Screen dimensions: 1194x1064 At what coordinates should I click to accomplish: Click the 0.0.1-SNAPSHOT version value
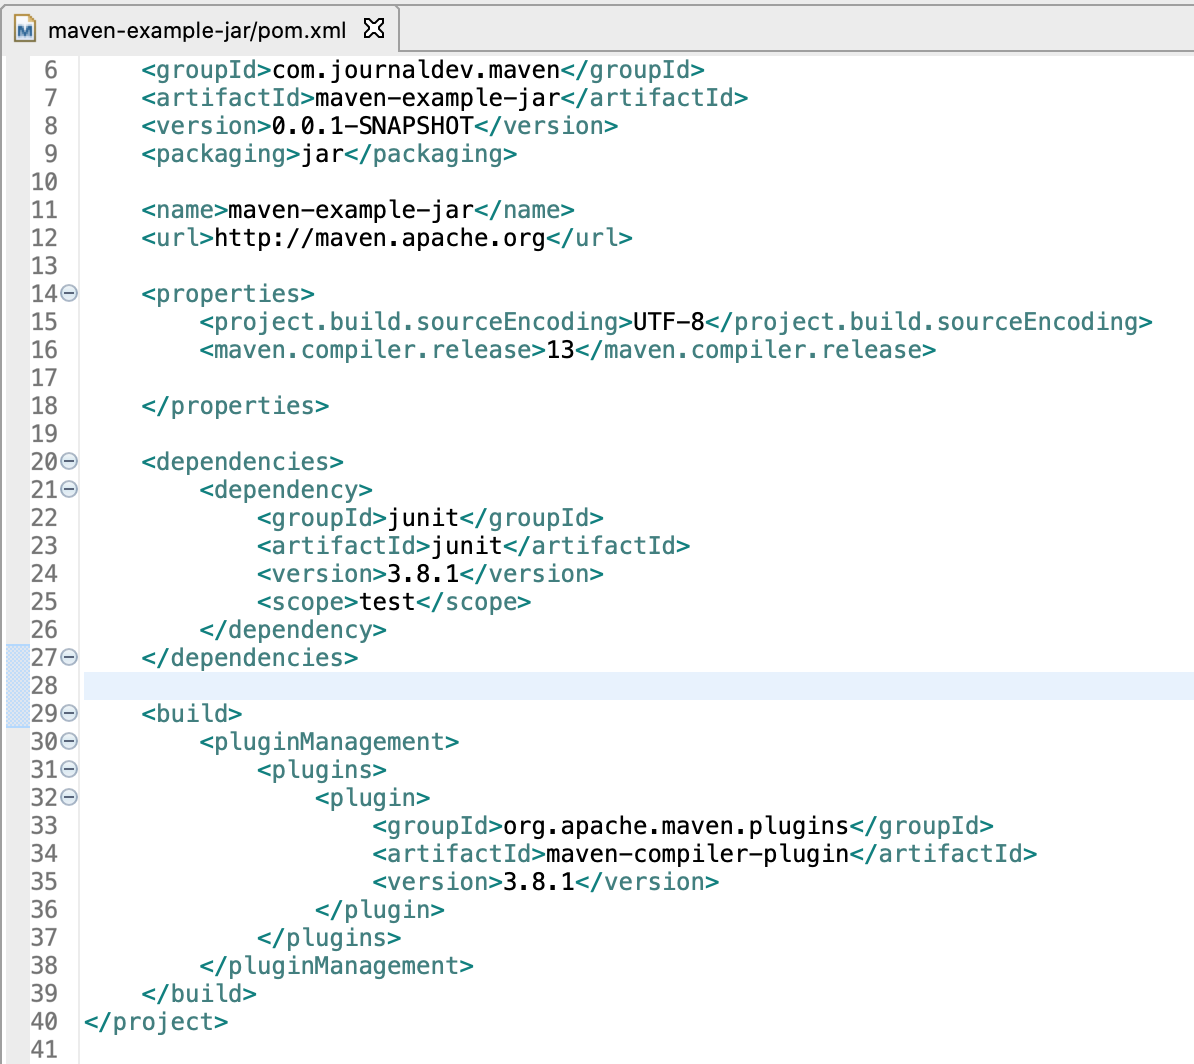coord(372,126)
